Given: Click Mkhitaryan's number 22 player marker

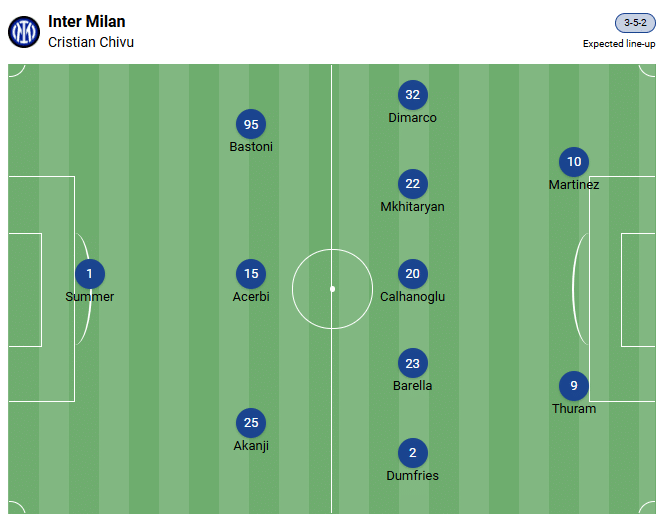Looking at the screenshot, I should pyautogui.click(x=412, y=184).
